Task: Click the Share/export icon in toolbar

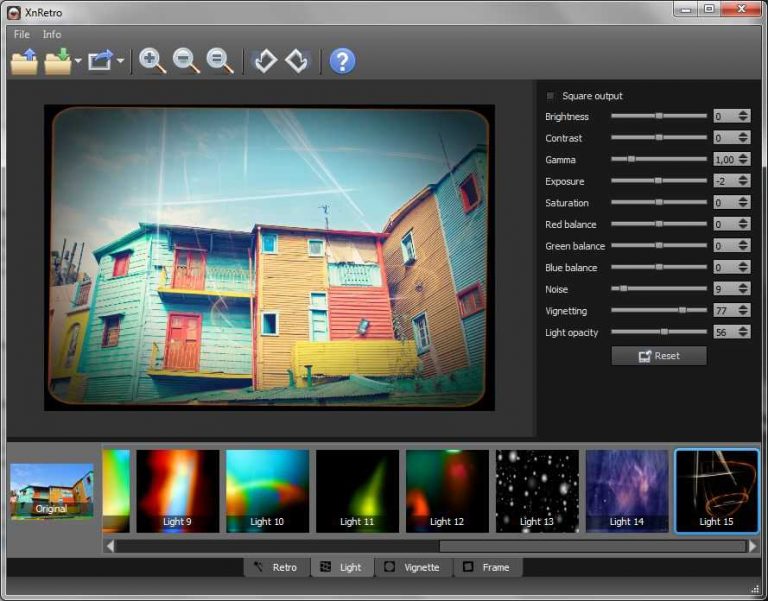Action: click(x=101, y=61)
